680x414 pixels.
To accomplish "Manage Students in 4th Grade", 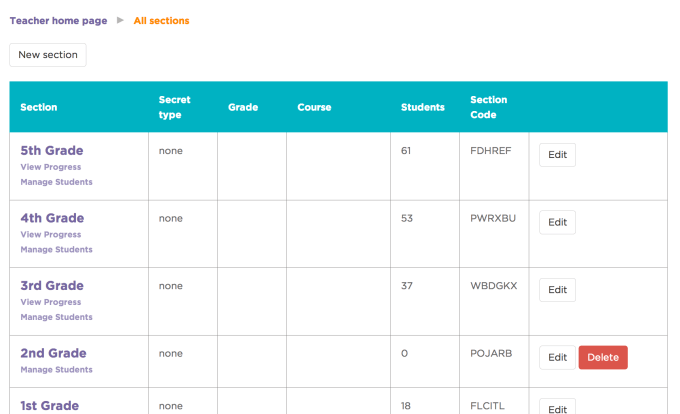I will coord(56,249).
